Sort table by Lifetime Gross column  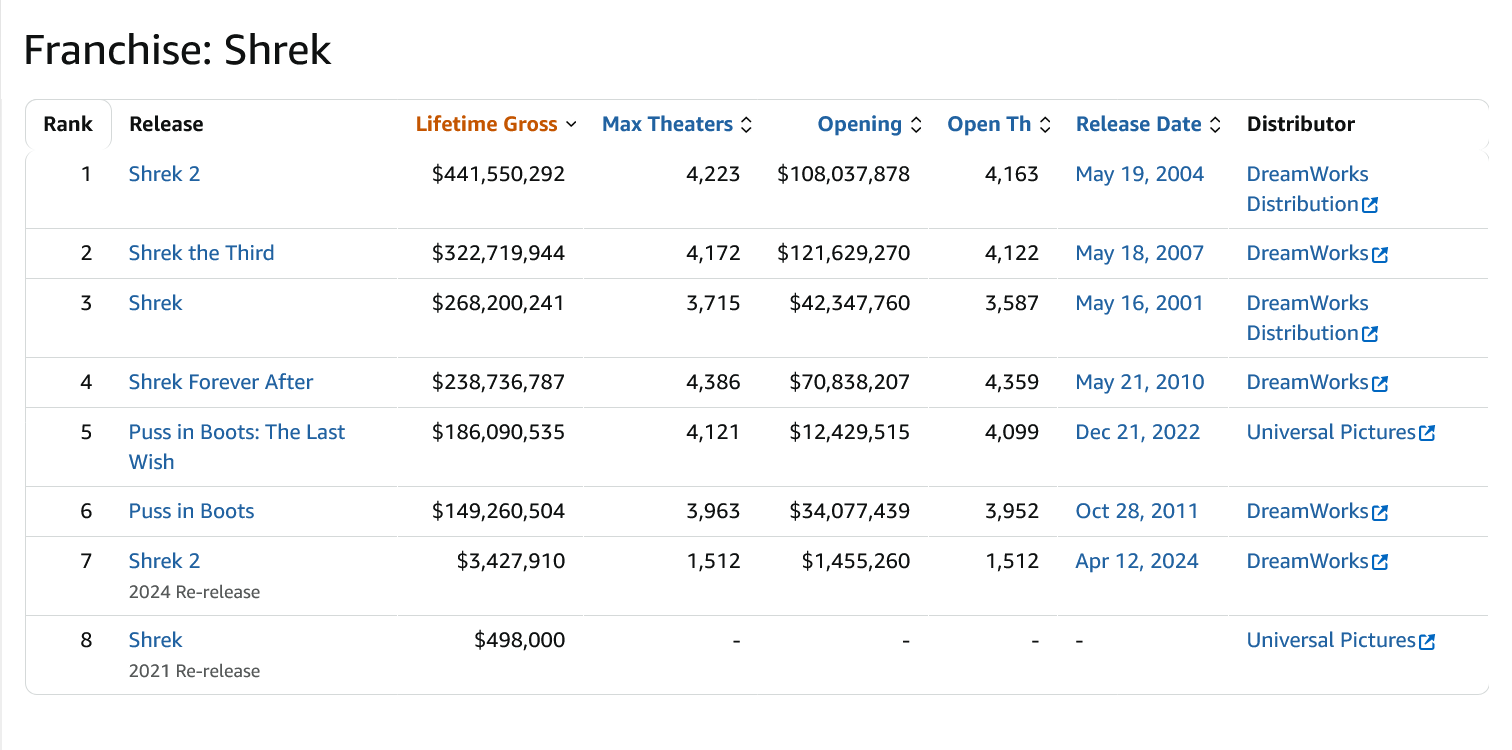click(x=496, y=124)
